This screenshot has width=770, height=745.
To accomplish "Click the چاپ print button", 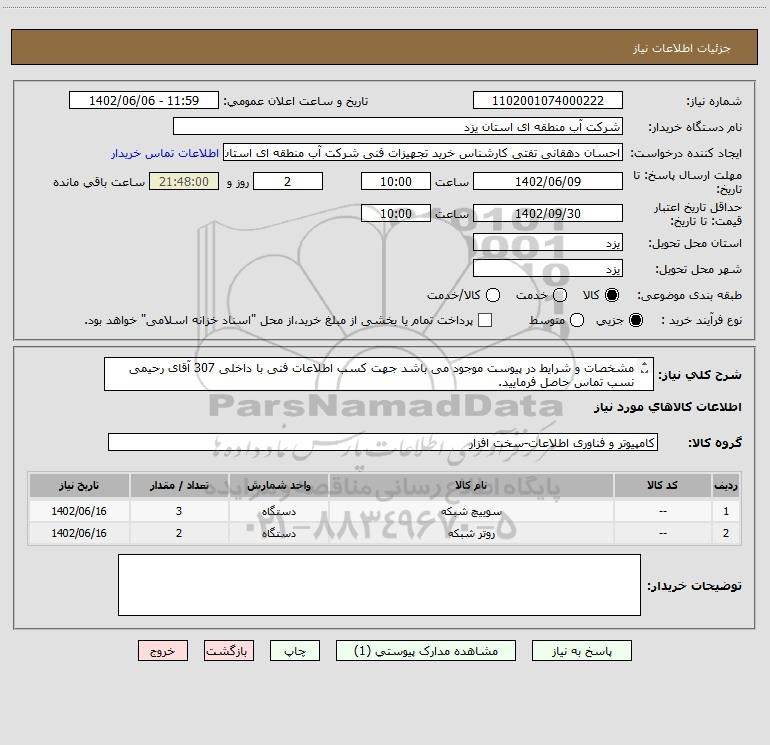I will 295,651.
